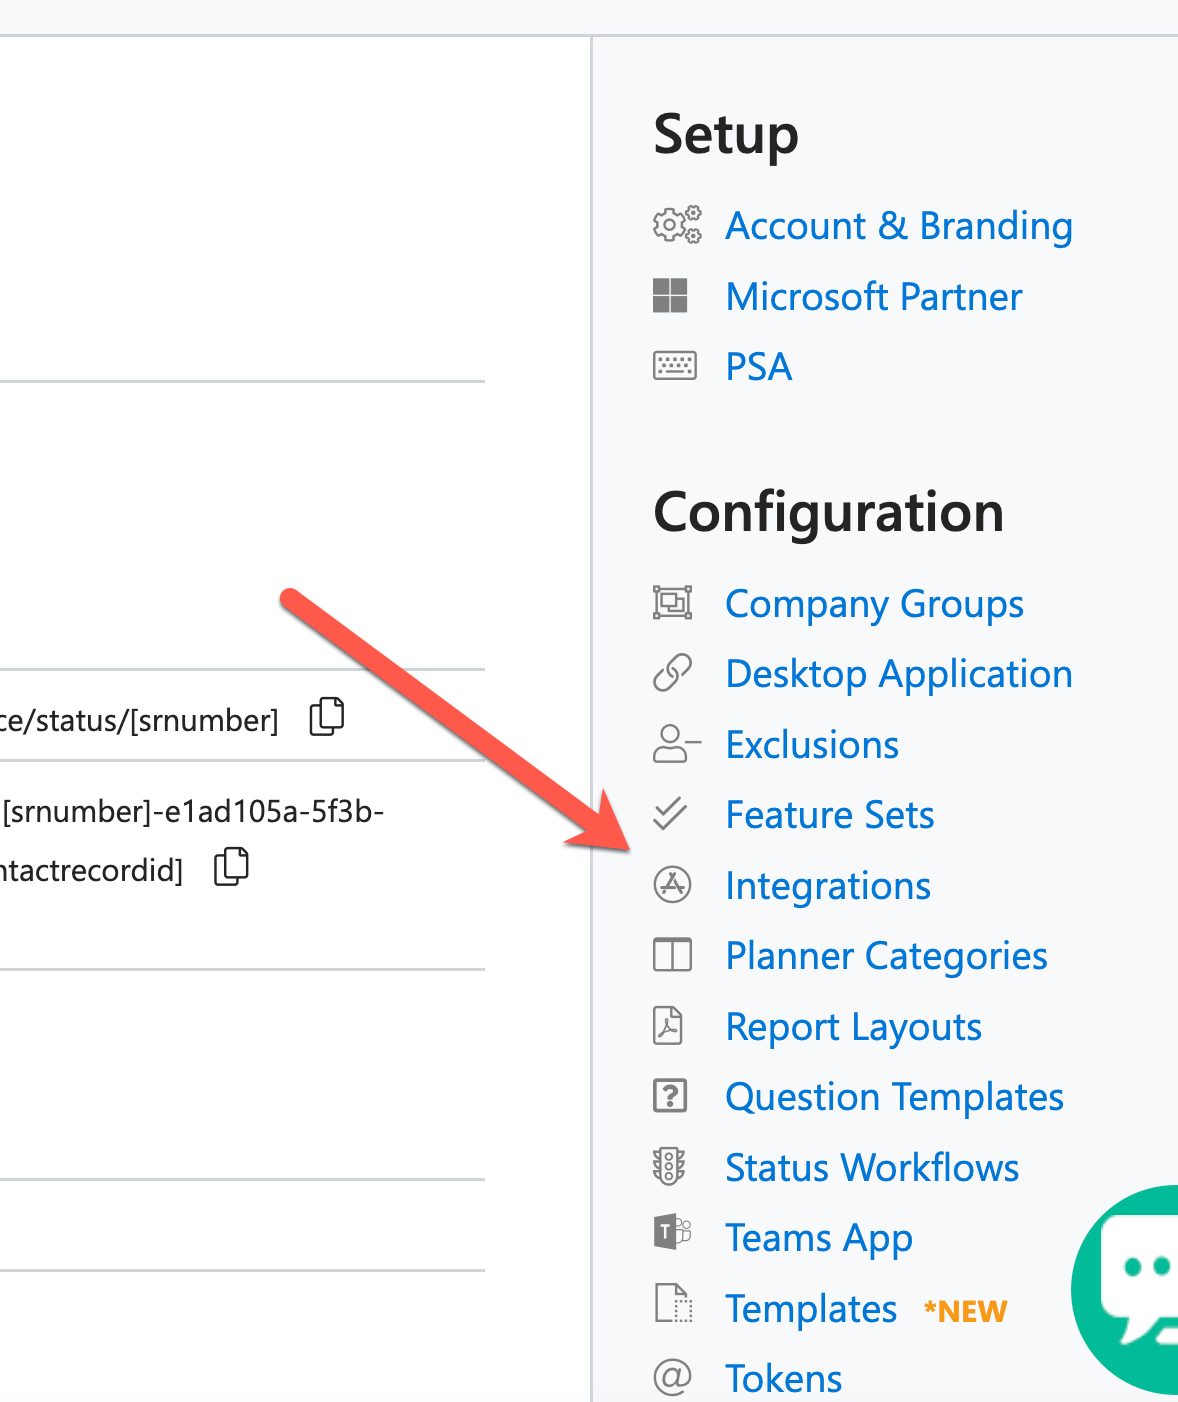Select the Desktop Application link icon

[x=672, y=673]
